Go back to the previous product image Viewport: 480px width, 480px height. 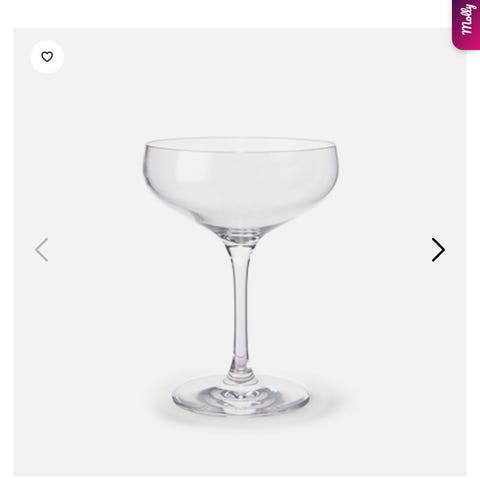click(x=42, y=250)
